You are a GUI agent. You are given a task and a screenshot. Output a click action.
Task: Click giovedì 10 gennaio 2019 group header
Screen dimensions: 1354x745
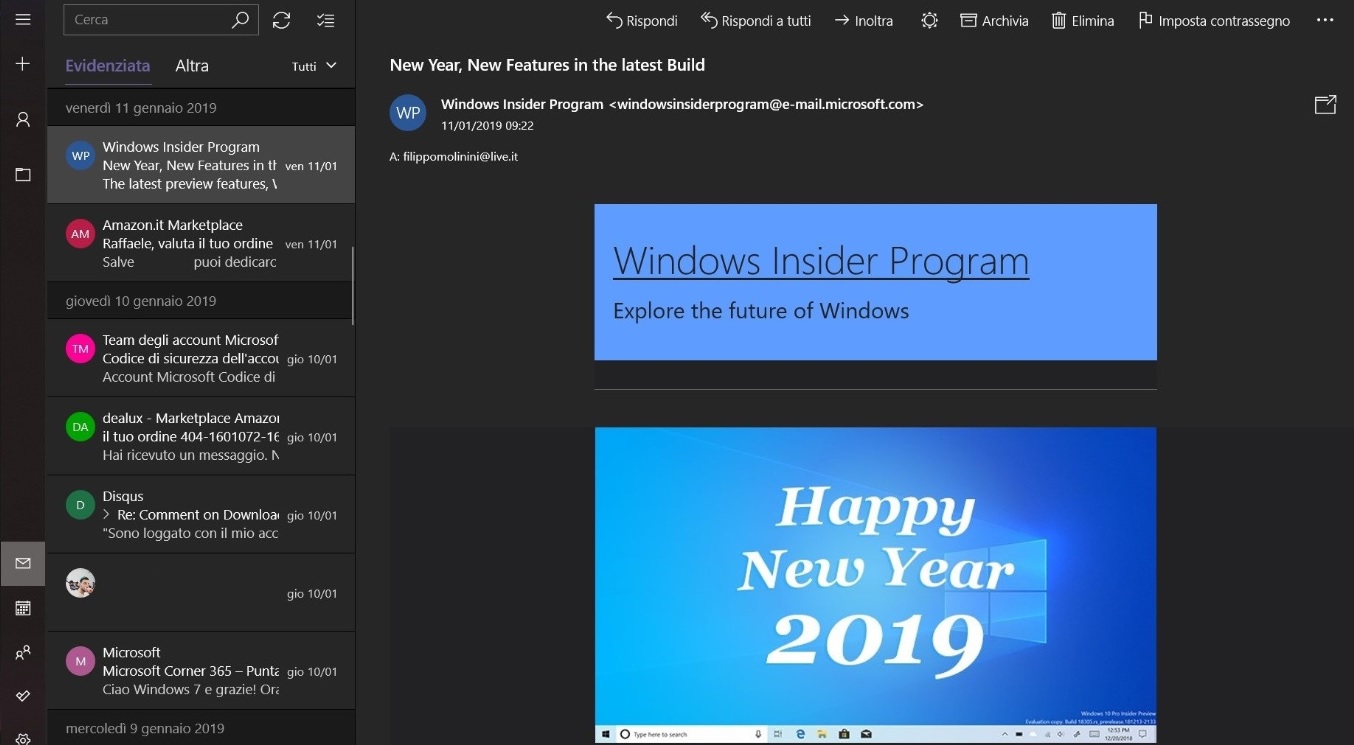tap(201, 301)
